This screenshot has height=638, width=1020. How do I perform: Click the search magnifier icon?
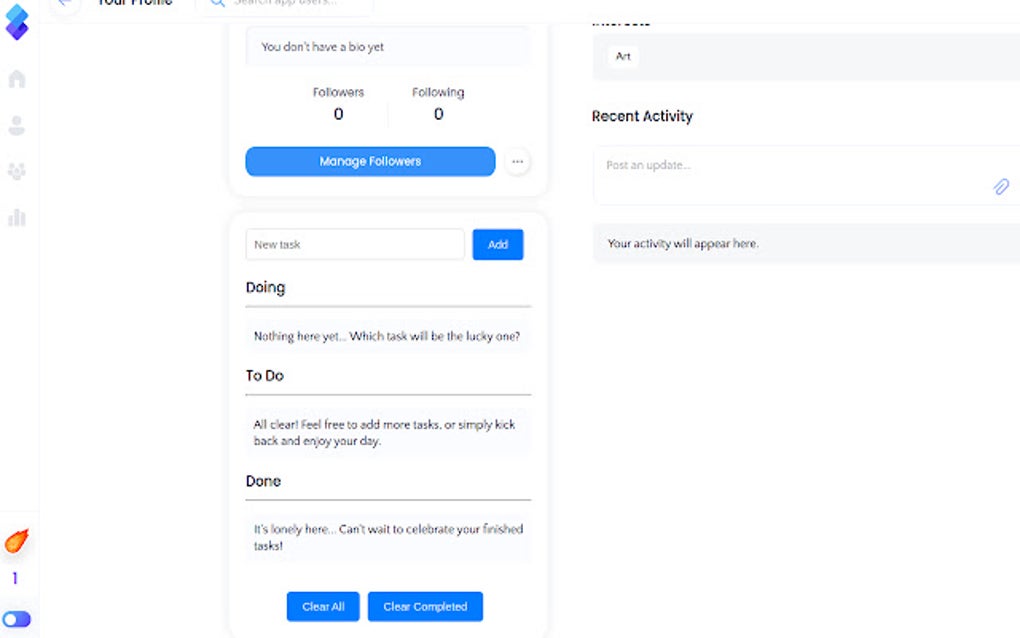coord(217,4)
